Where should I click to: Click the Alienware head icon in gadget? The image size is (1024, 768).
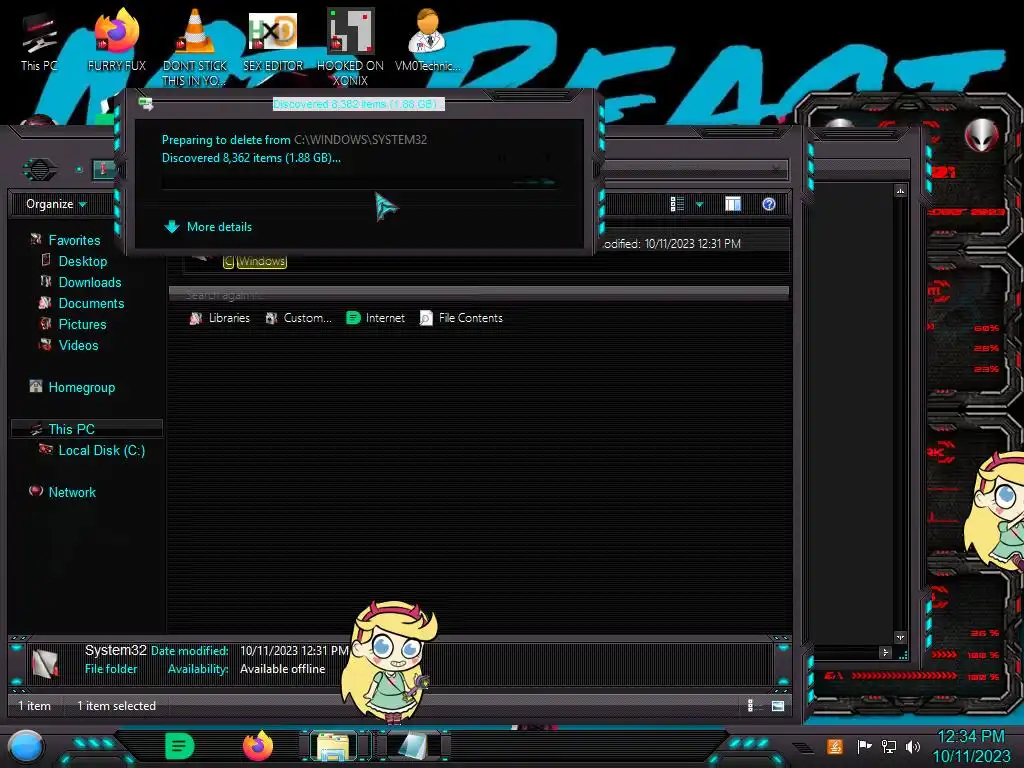pyautogui.click(x=981, y=135)
